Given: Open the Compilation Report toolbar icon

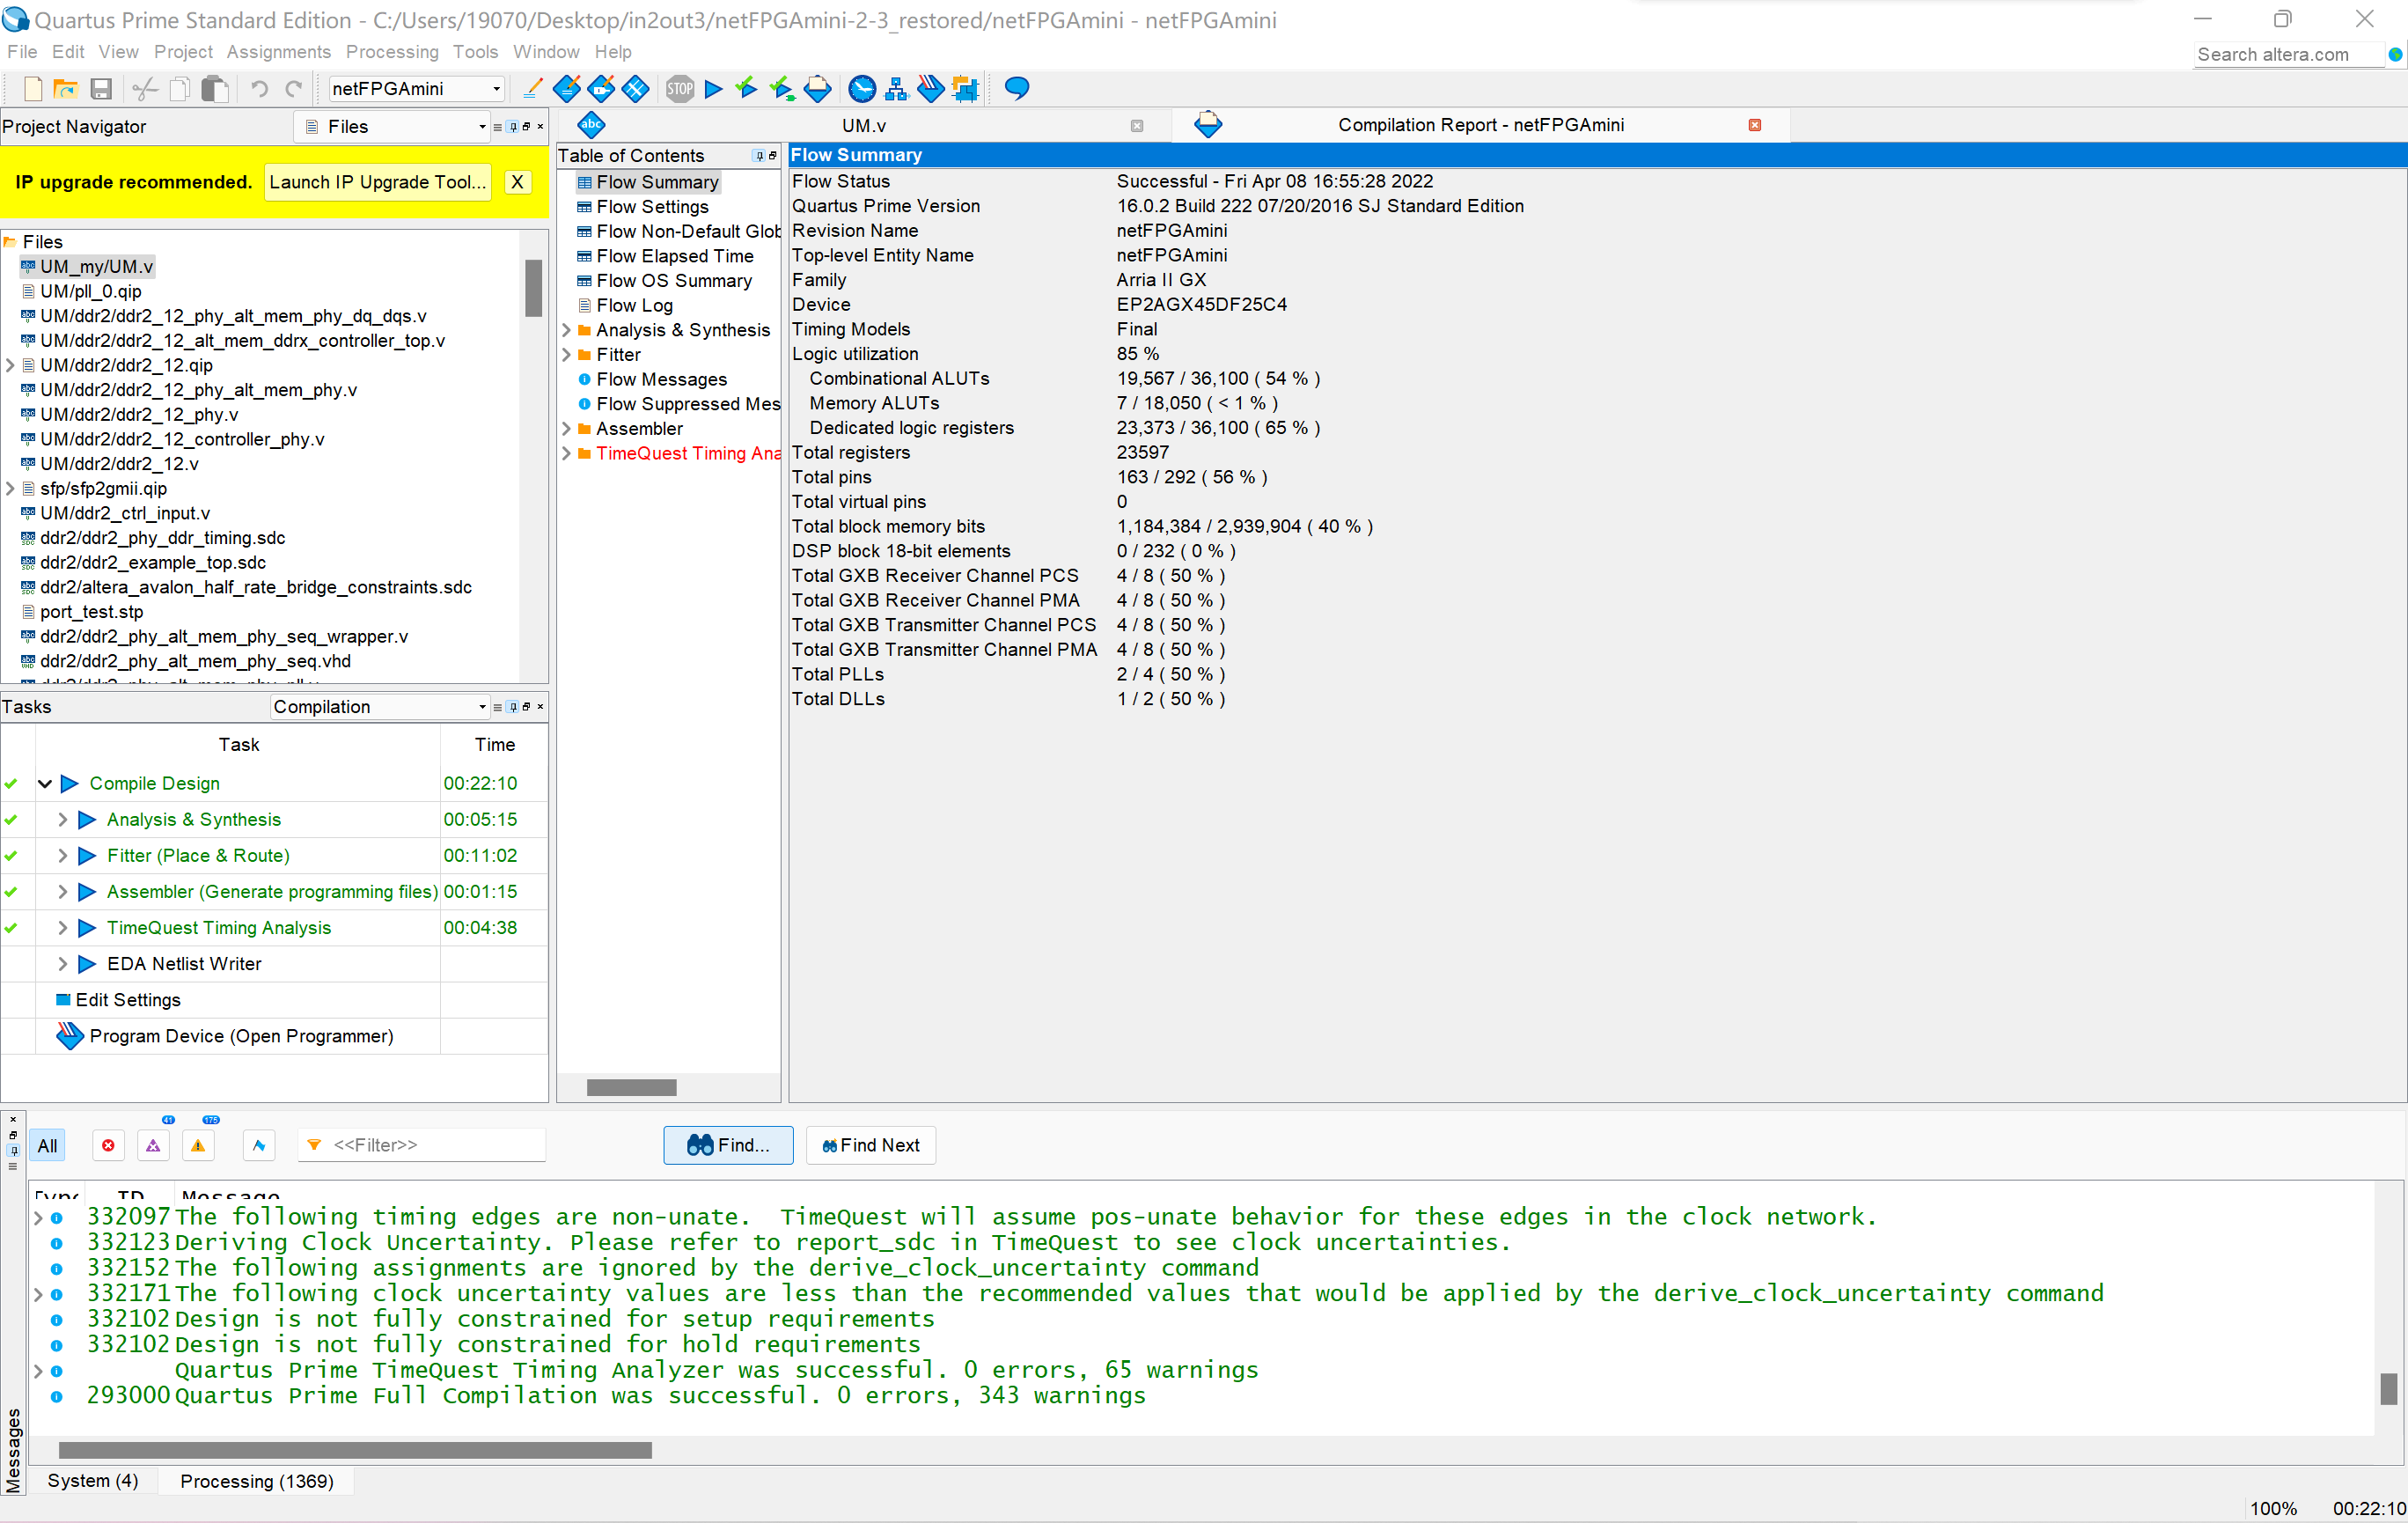Looking at the screenshot, I should point(817,89).
